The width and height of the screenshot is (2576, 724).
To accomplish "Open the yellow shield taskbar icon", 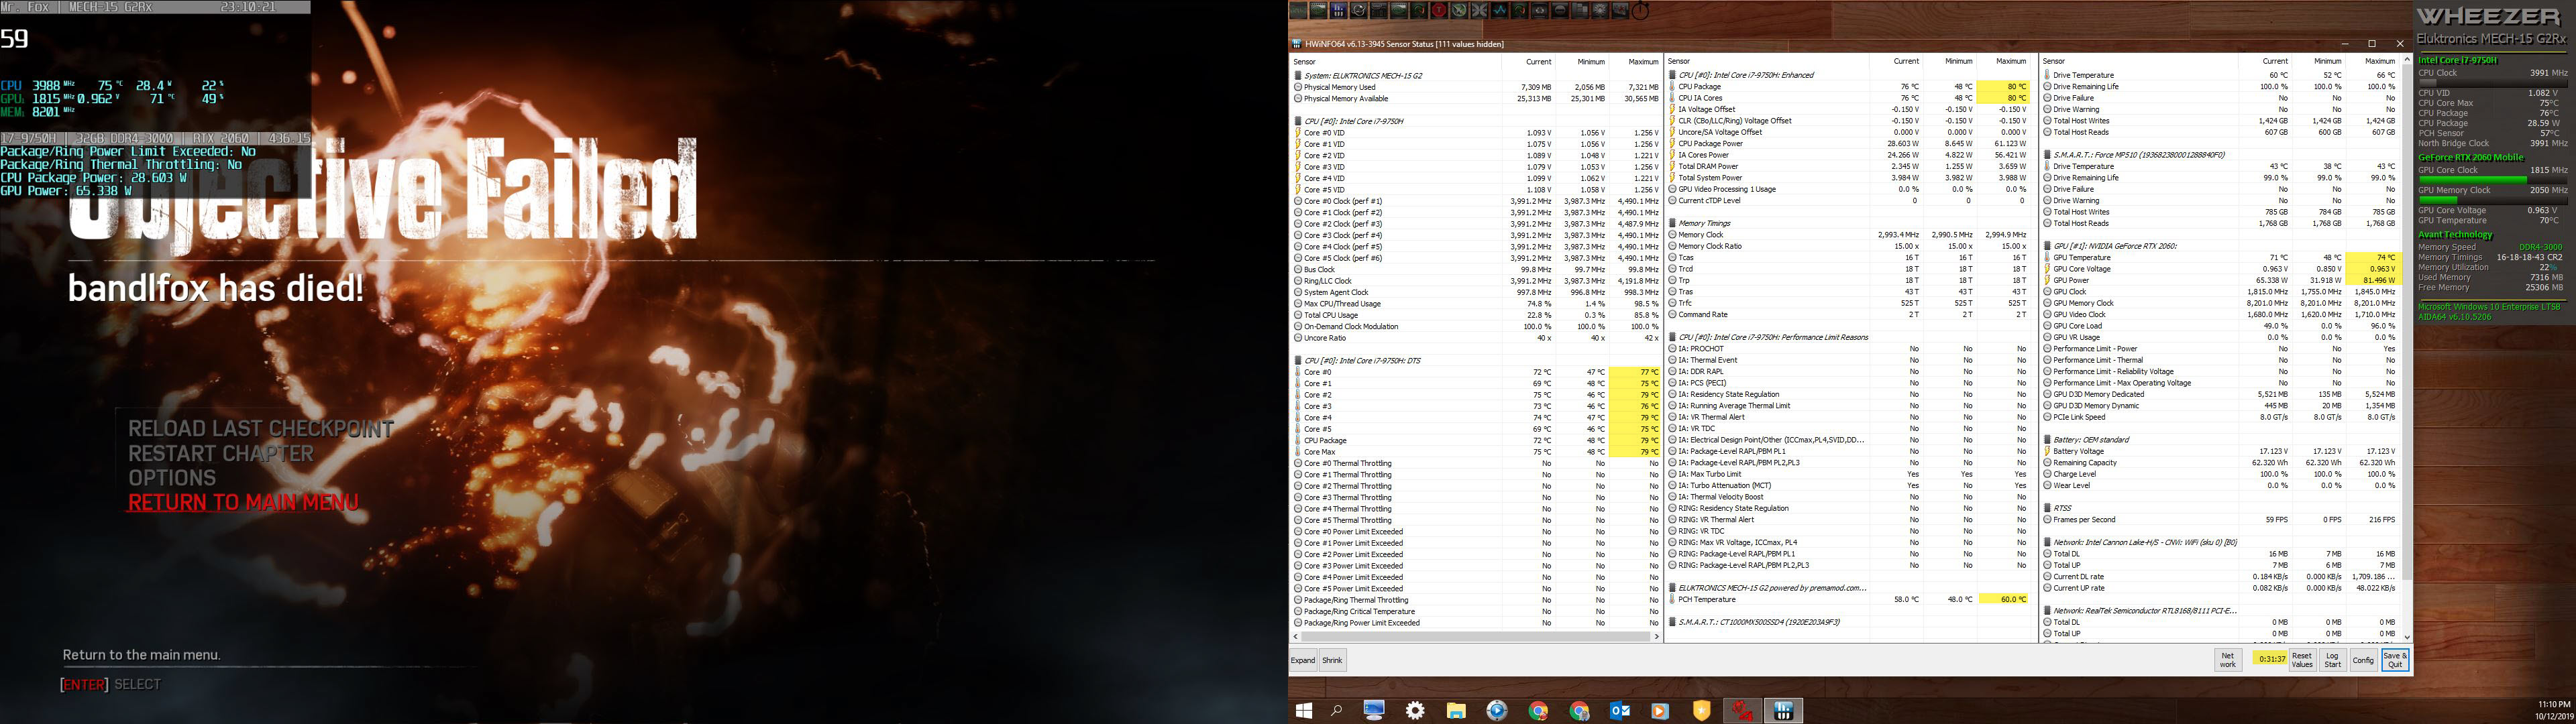I will [x=1702, y=711].
